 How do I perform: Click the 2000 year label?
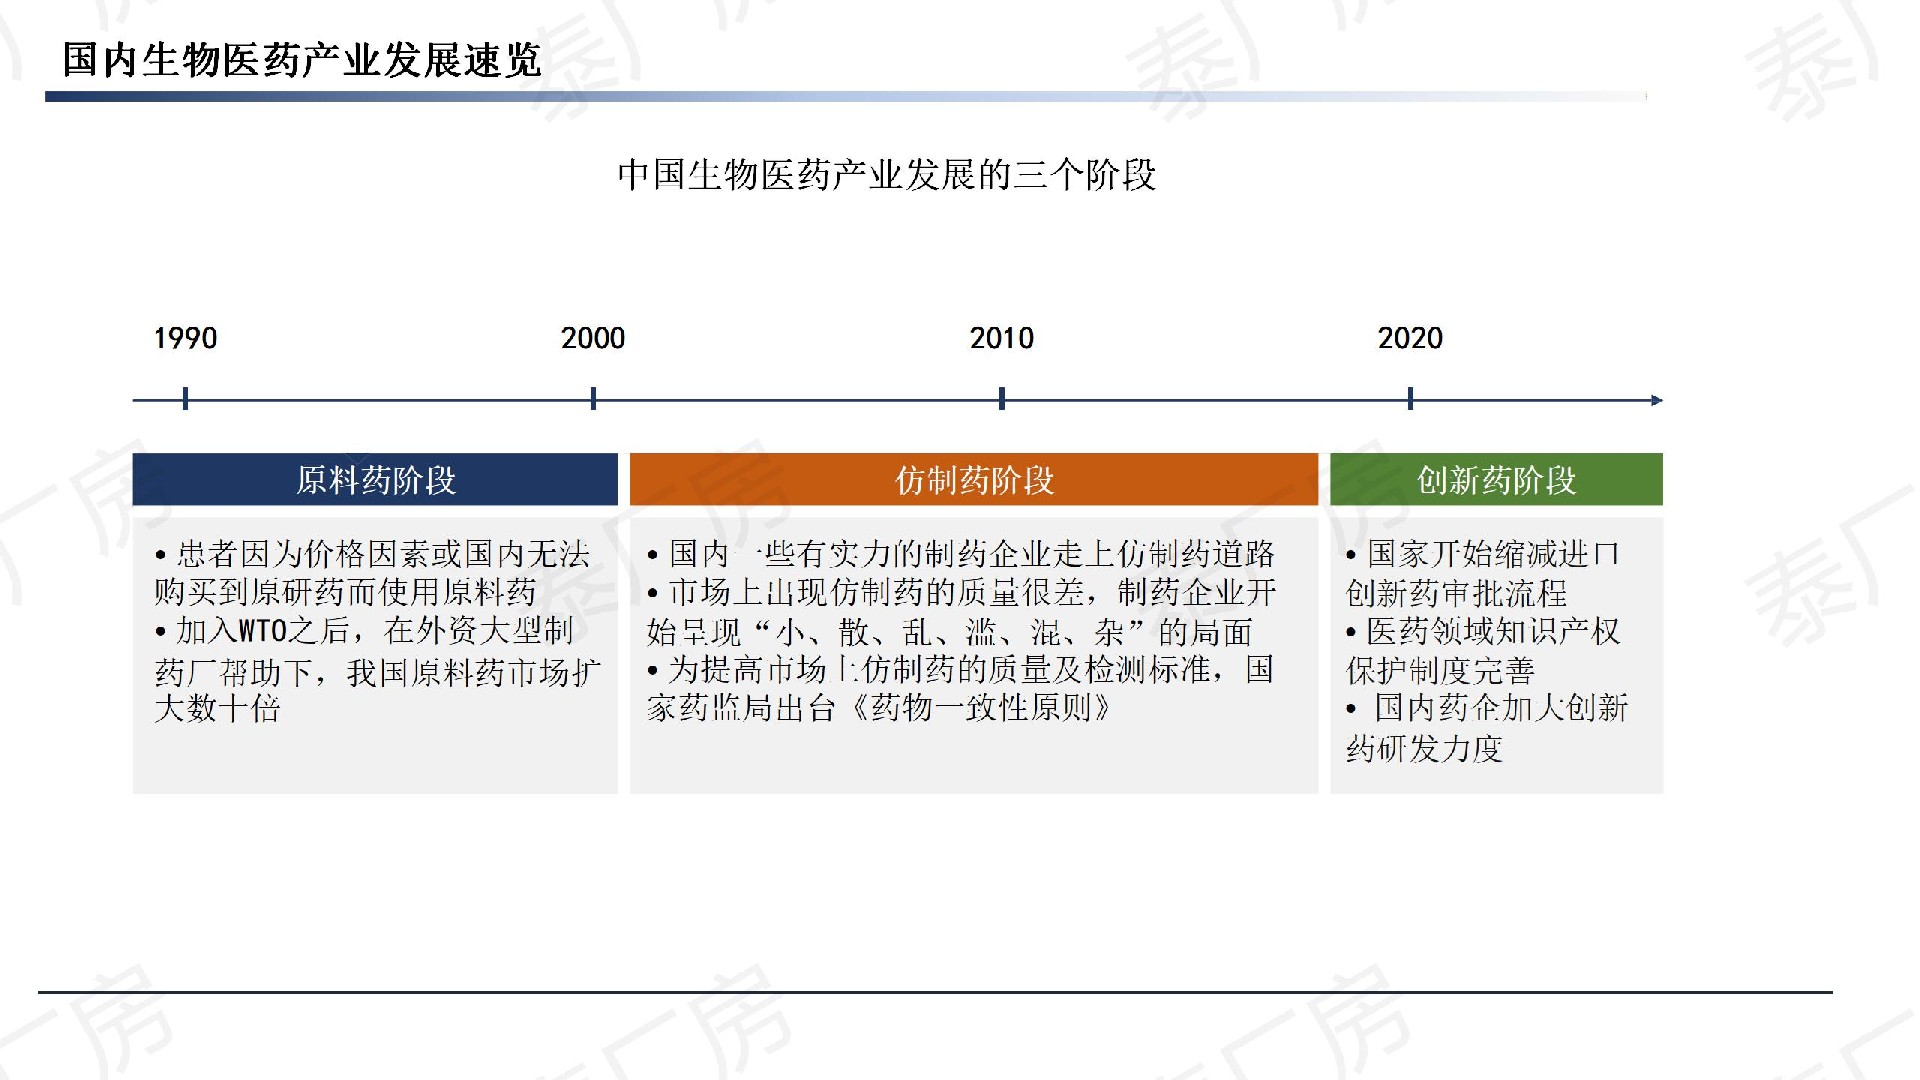(x=593, y=338)
